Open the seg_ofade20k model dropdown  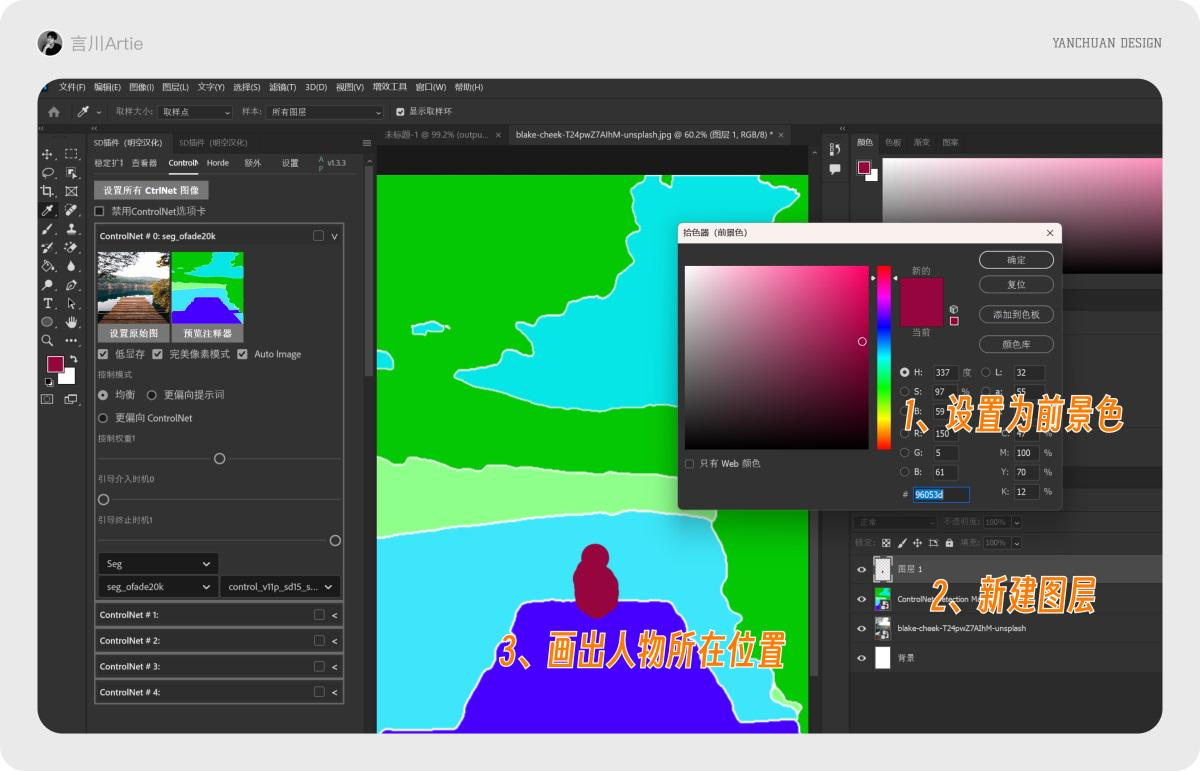[x=157, y=587]
